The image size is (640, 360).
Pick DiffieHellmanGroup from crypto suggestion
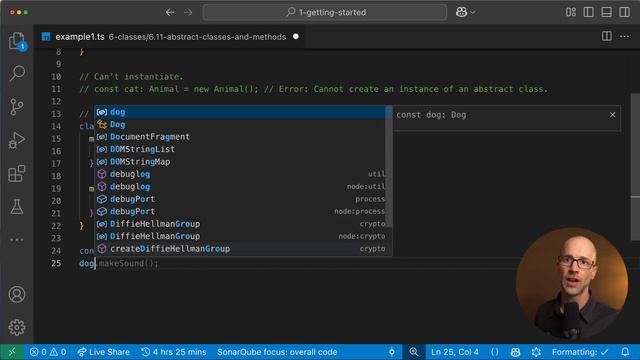241,224
